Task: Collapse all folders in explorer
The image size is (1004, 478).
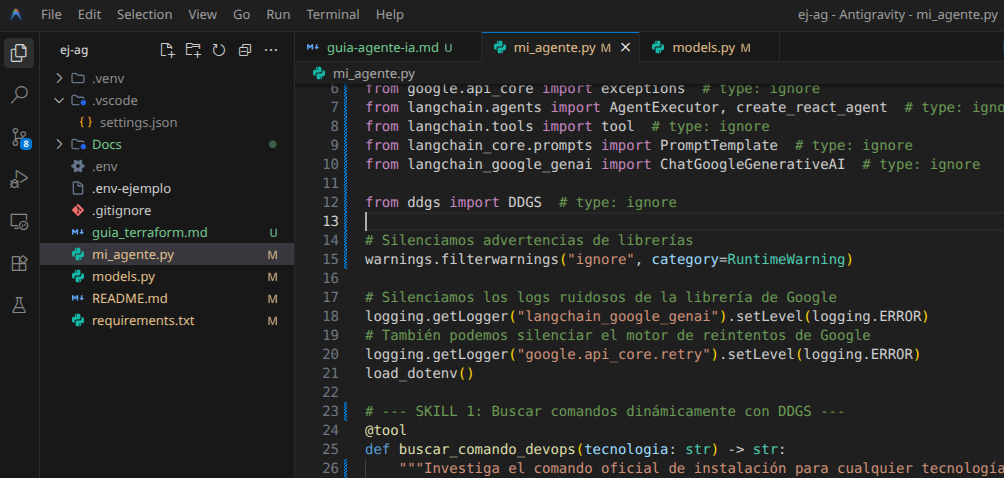Action: (x=244, y=50)
